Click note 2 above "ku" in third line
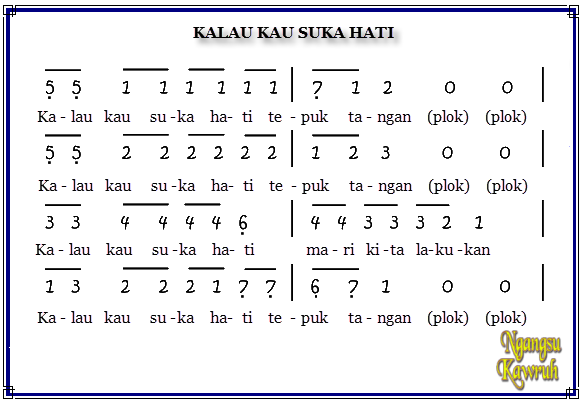580x400 pixels. coord(446,222)
